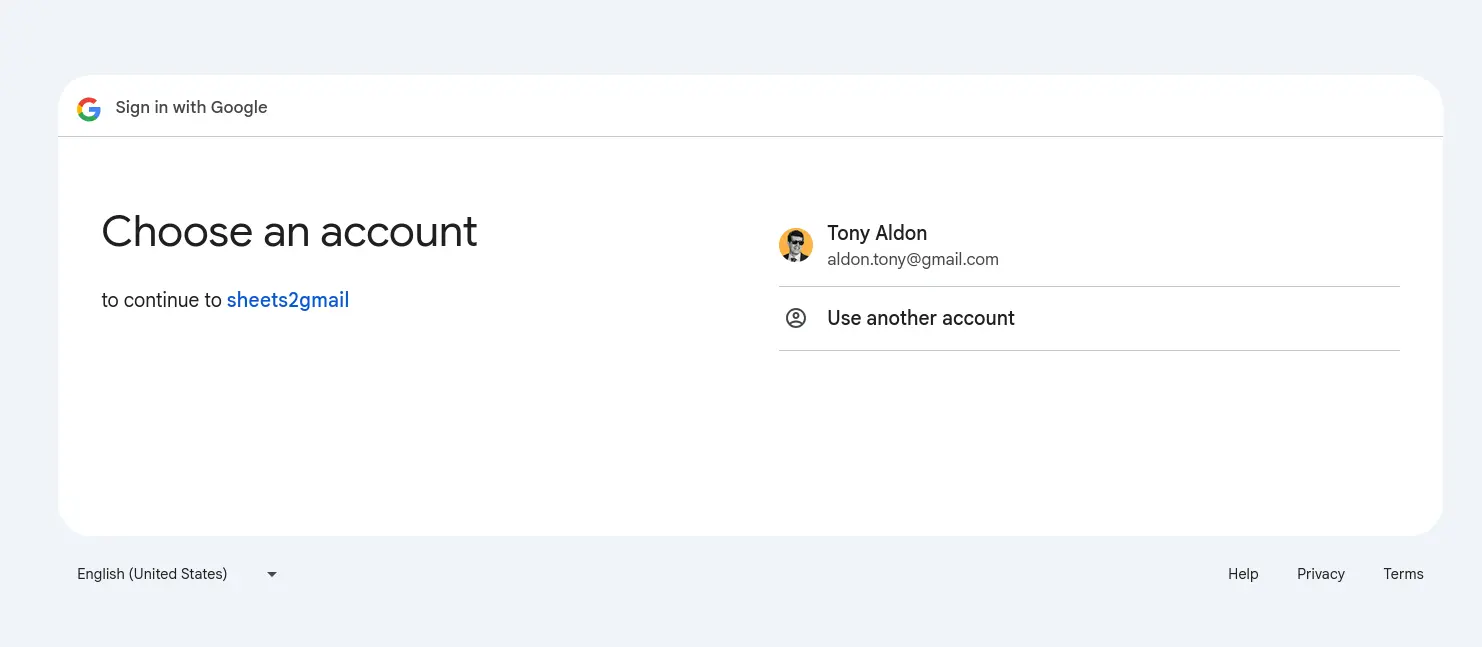Click the Choose an account heading

(290, 232)
